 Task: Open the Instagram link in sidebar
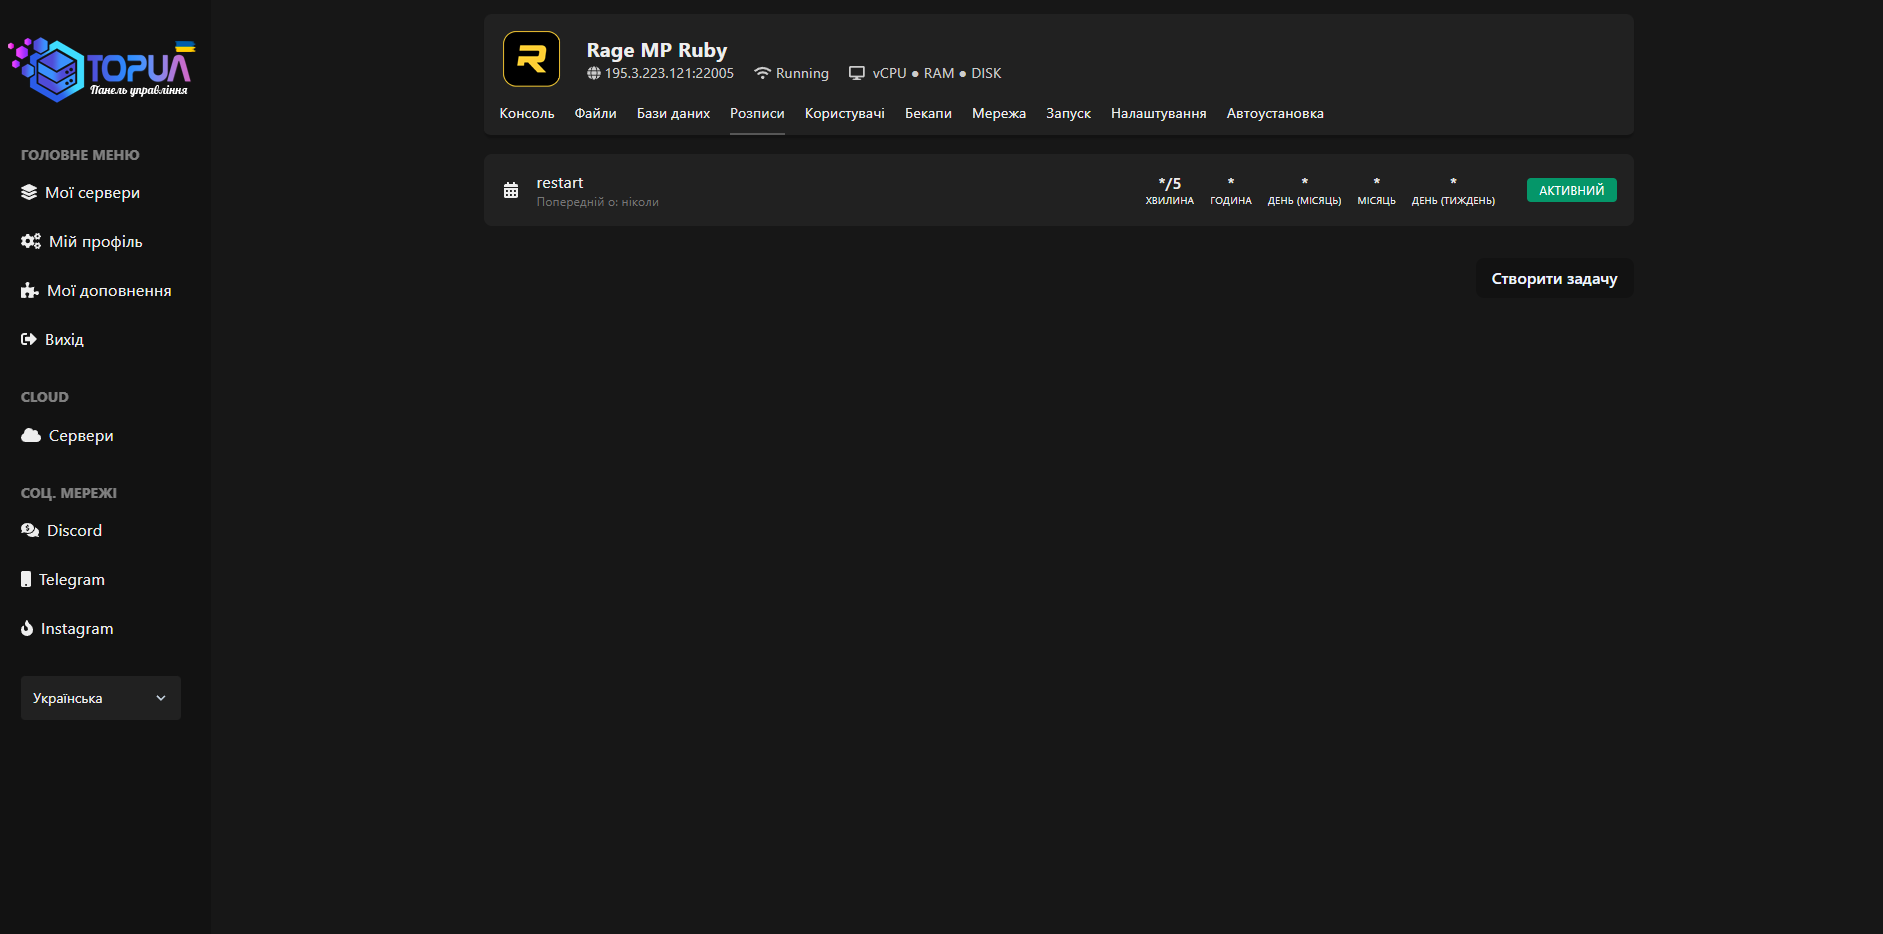(x=76, y=629)
